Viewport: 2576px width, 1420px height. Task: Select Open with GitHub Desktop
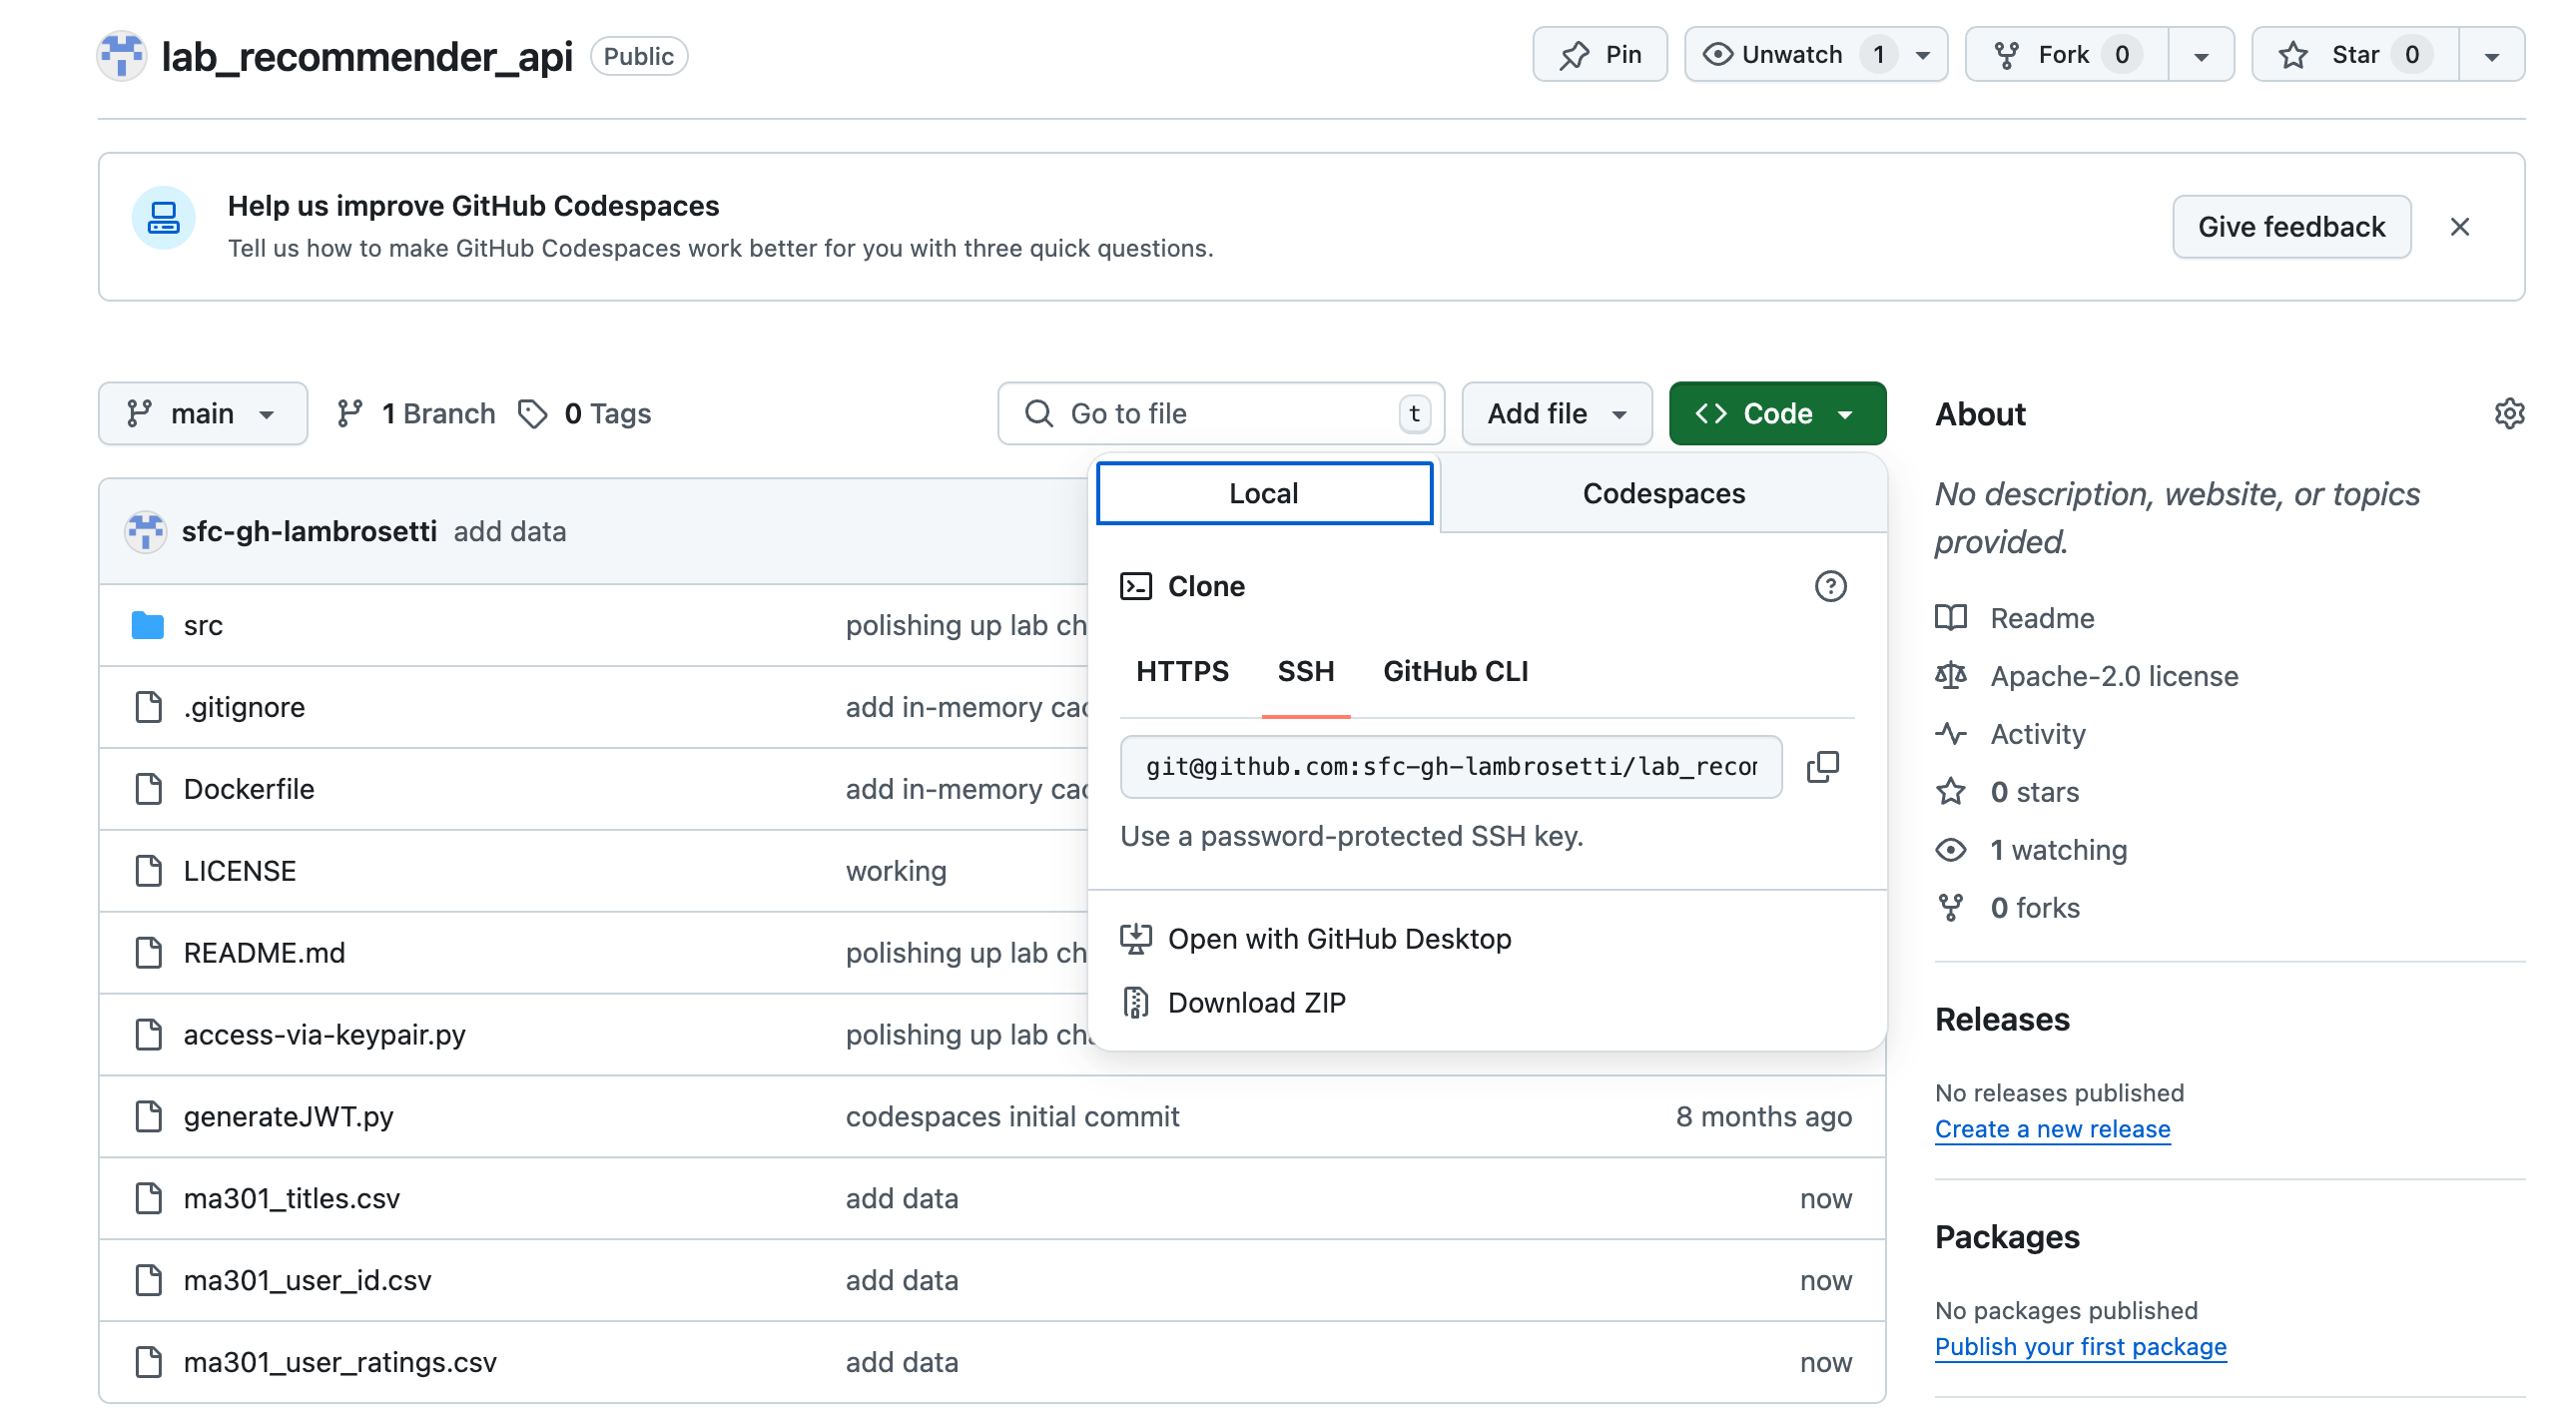click(x=1340, y=938)
